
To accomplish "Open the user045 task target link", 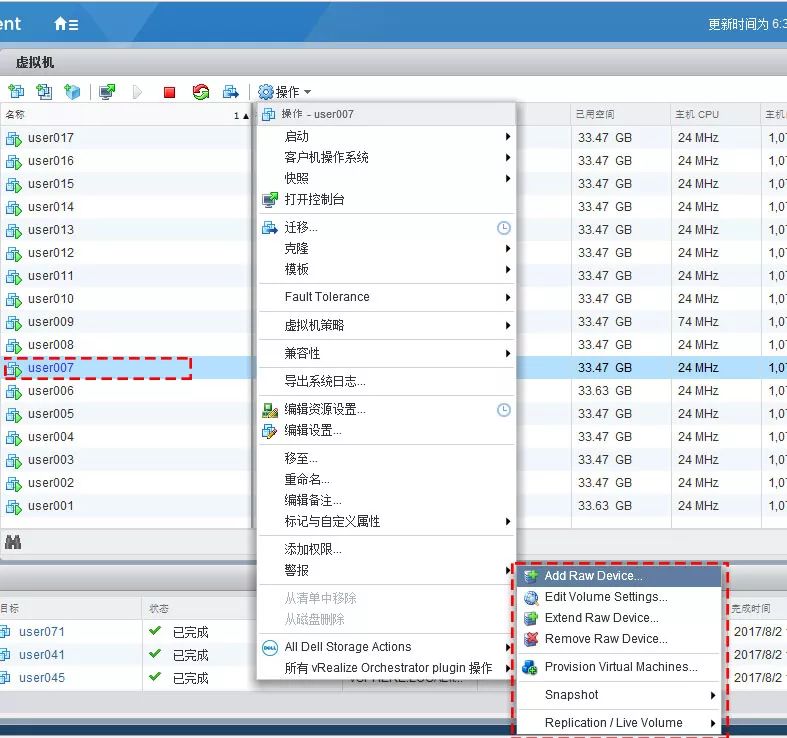I will click(x=42, y=678).
